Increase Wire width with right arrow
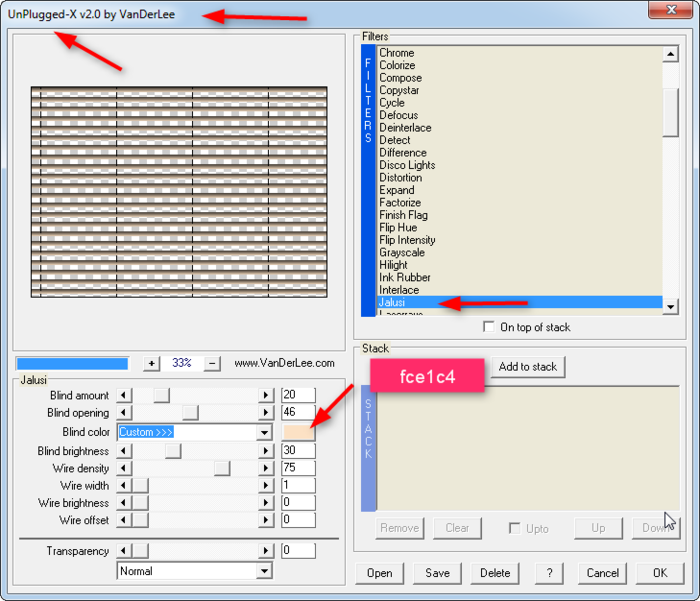Image resolution: width=700 pixels, height=601 pixels. pos(266,485)
